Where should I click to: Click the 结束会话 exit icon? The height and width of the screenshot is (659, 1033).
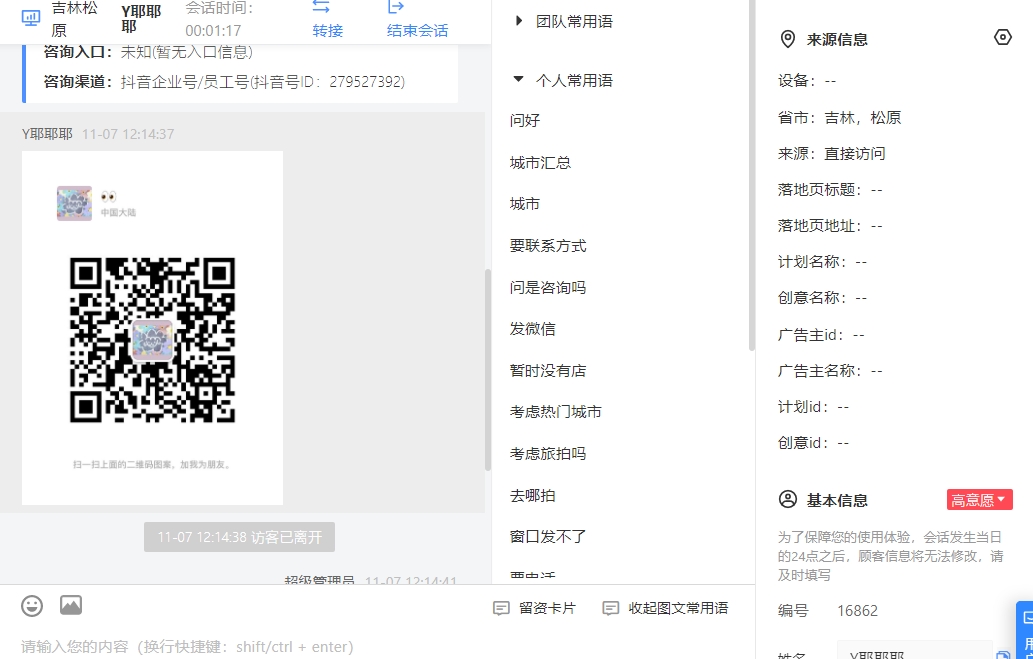(395, 7)
